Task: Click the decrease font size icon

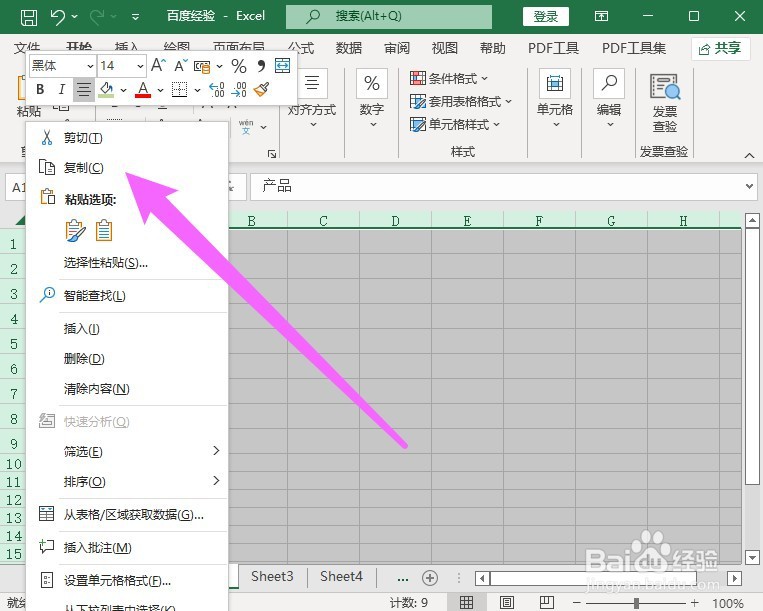Action: (x=181, y=65)
